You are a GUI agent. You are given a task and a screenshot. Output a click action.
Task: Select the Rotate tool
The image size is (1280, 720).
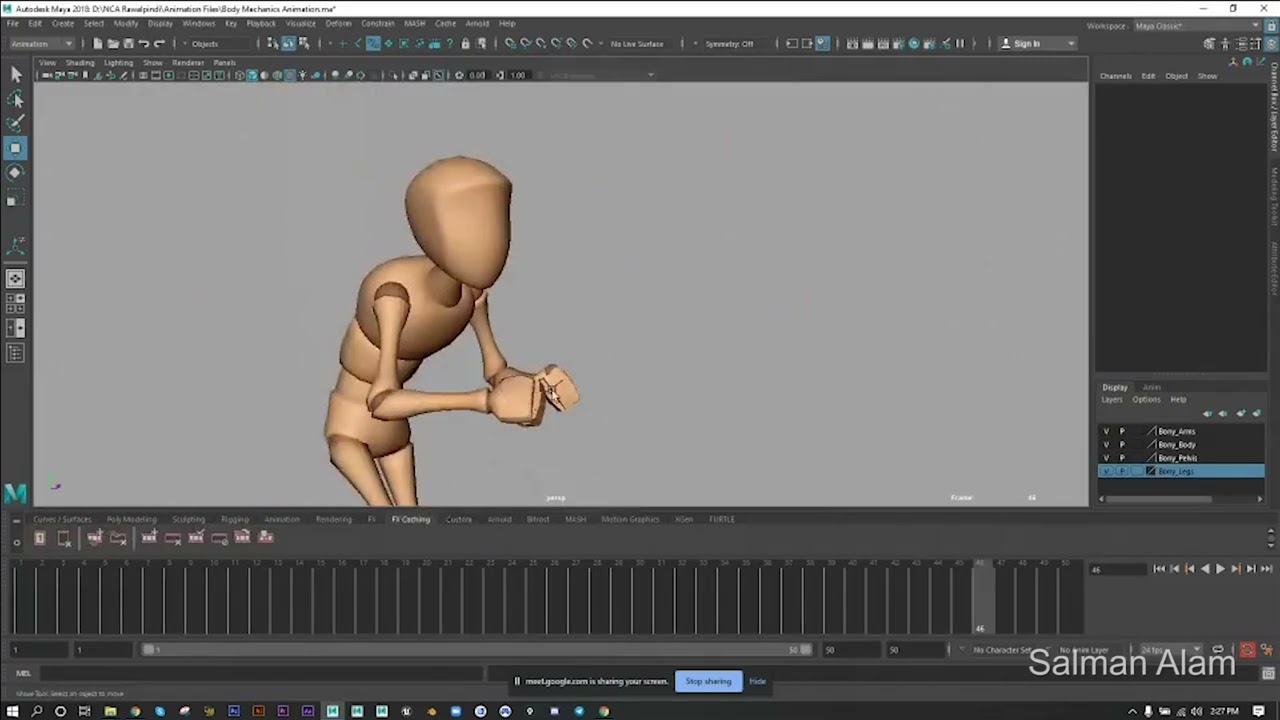[15, 172]
